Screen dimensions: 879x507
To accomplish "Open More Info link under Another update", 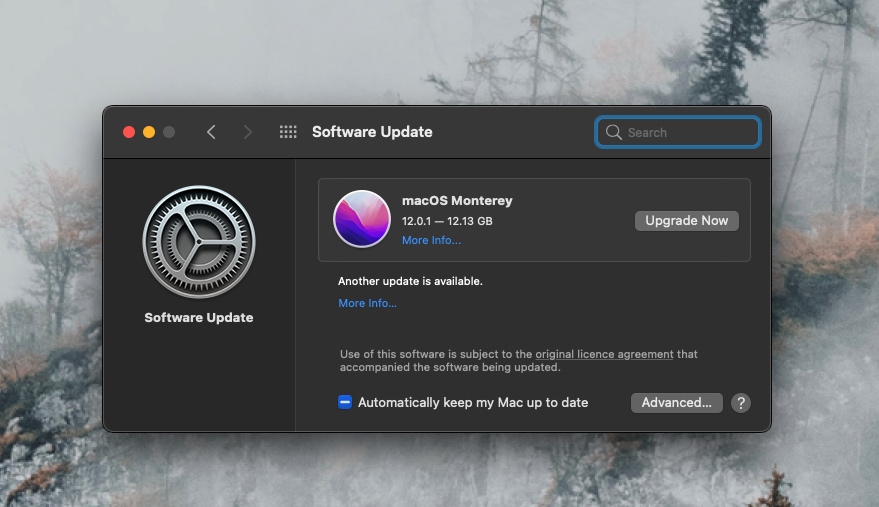I will click(367, 303).
